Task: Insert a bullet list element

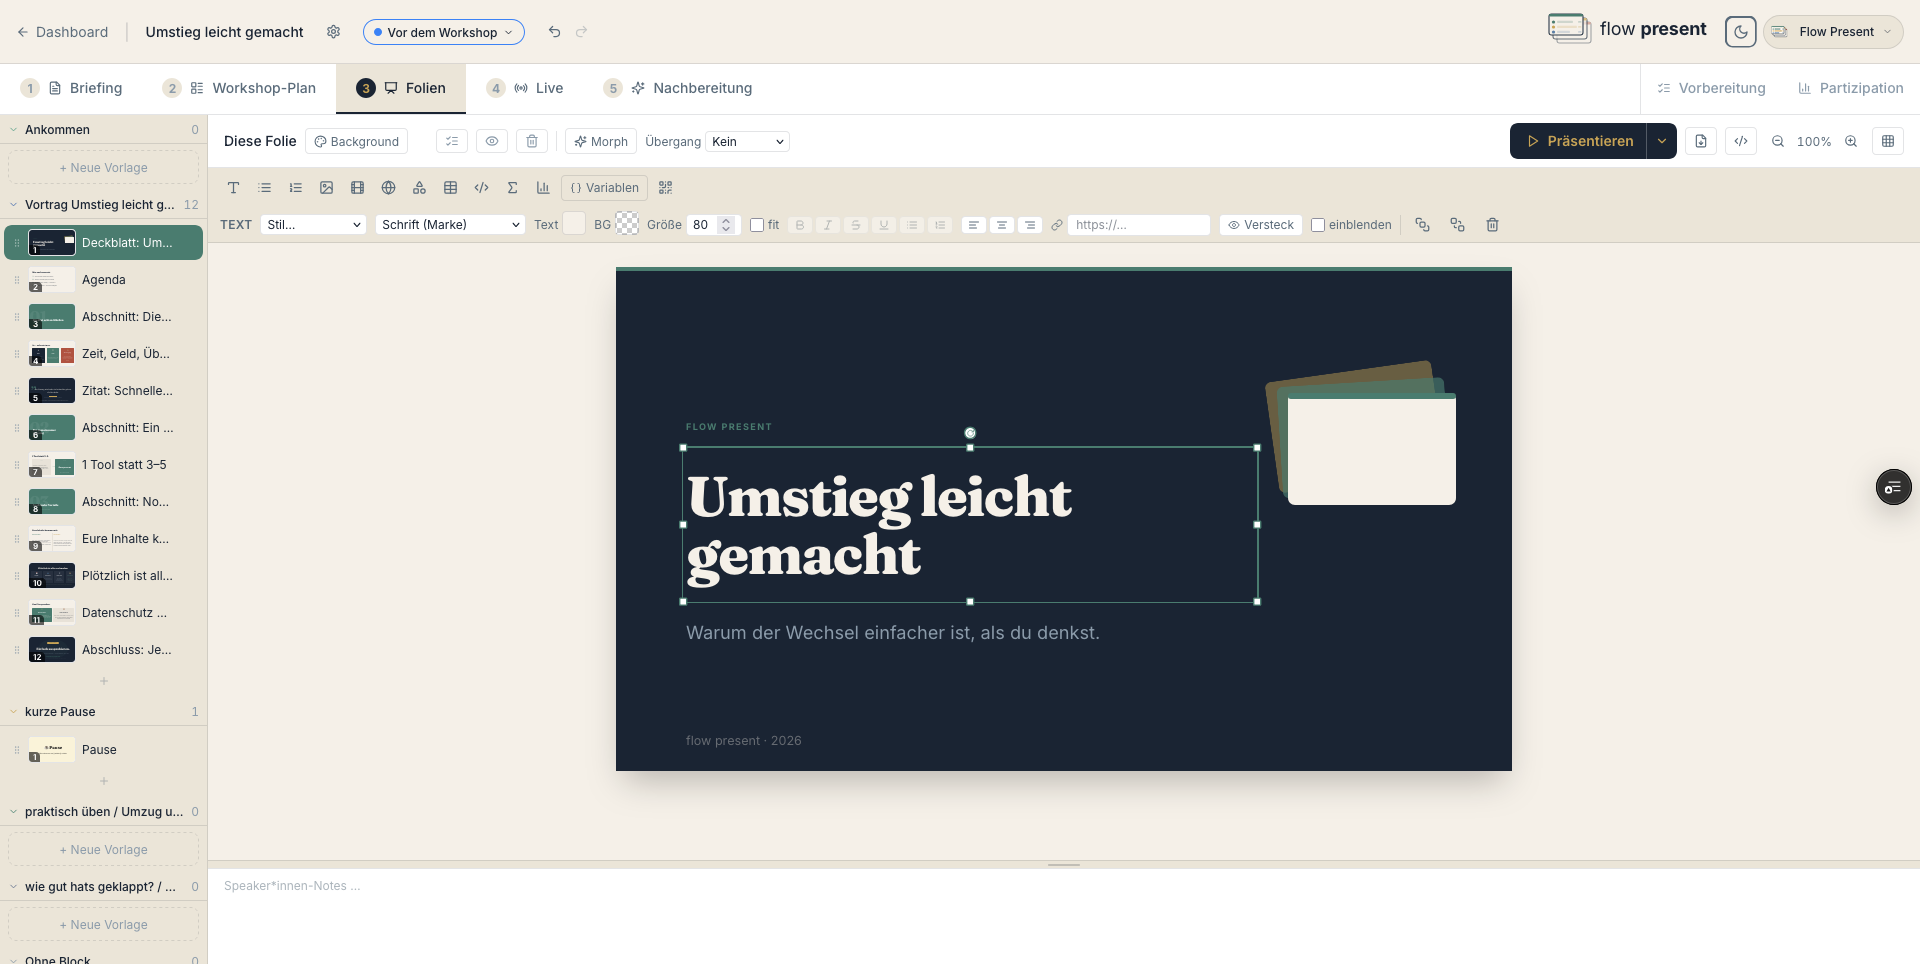Action: click(264, 188)
